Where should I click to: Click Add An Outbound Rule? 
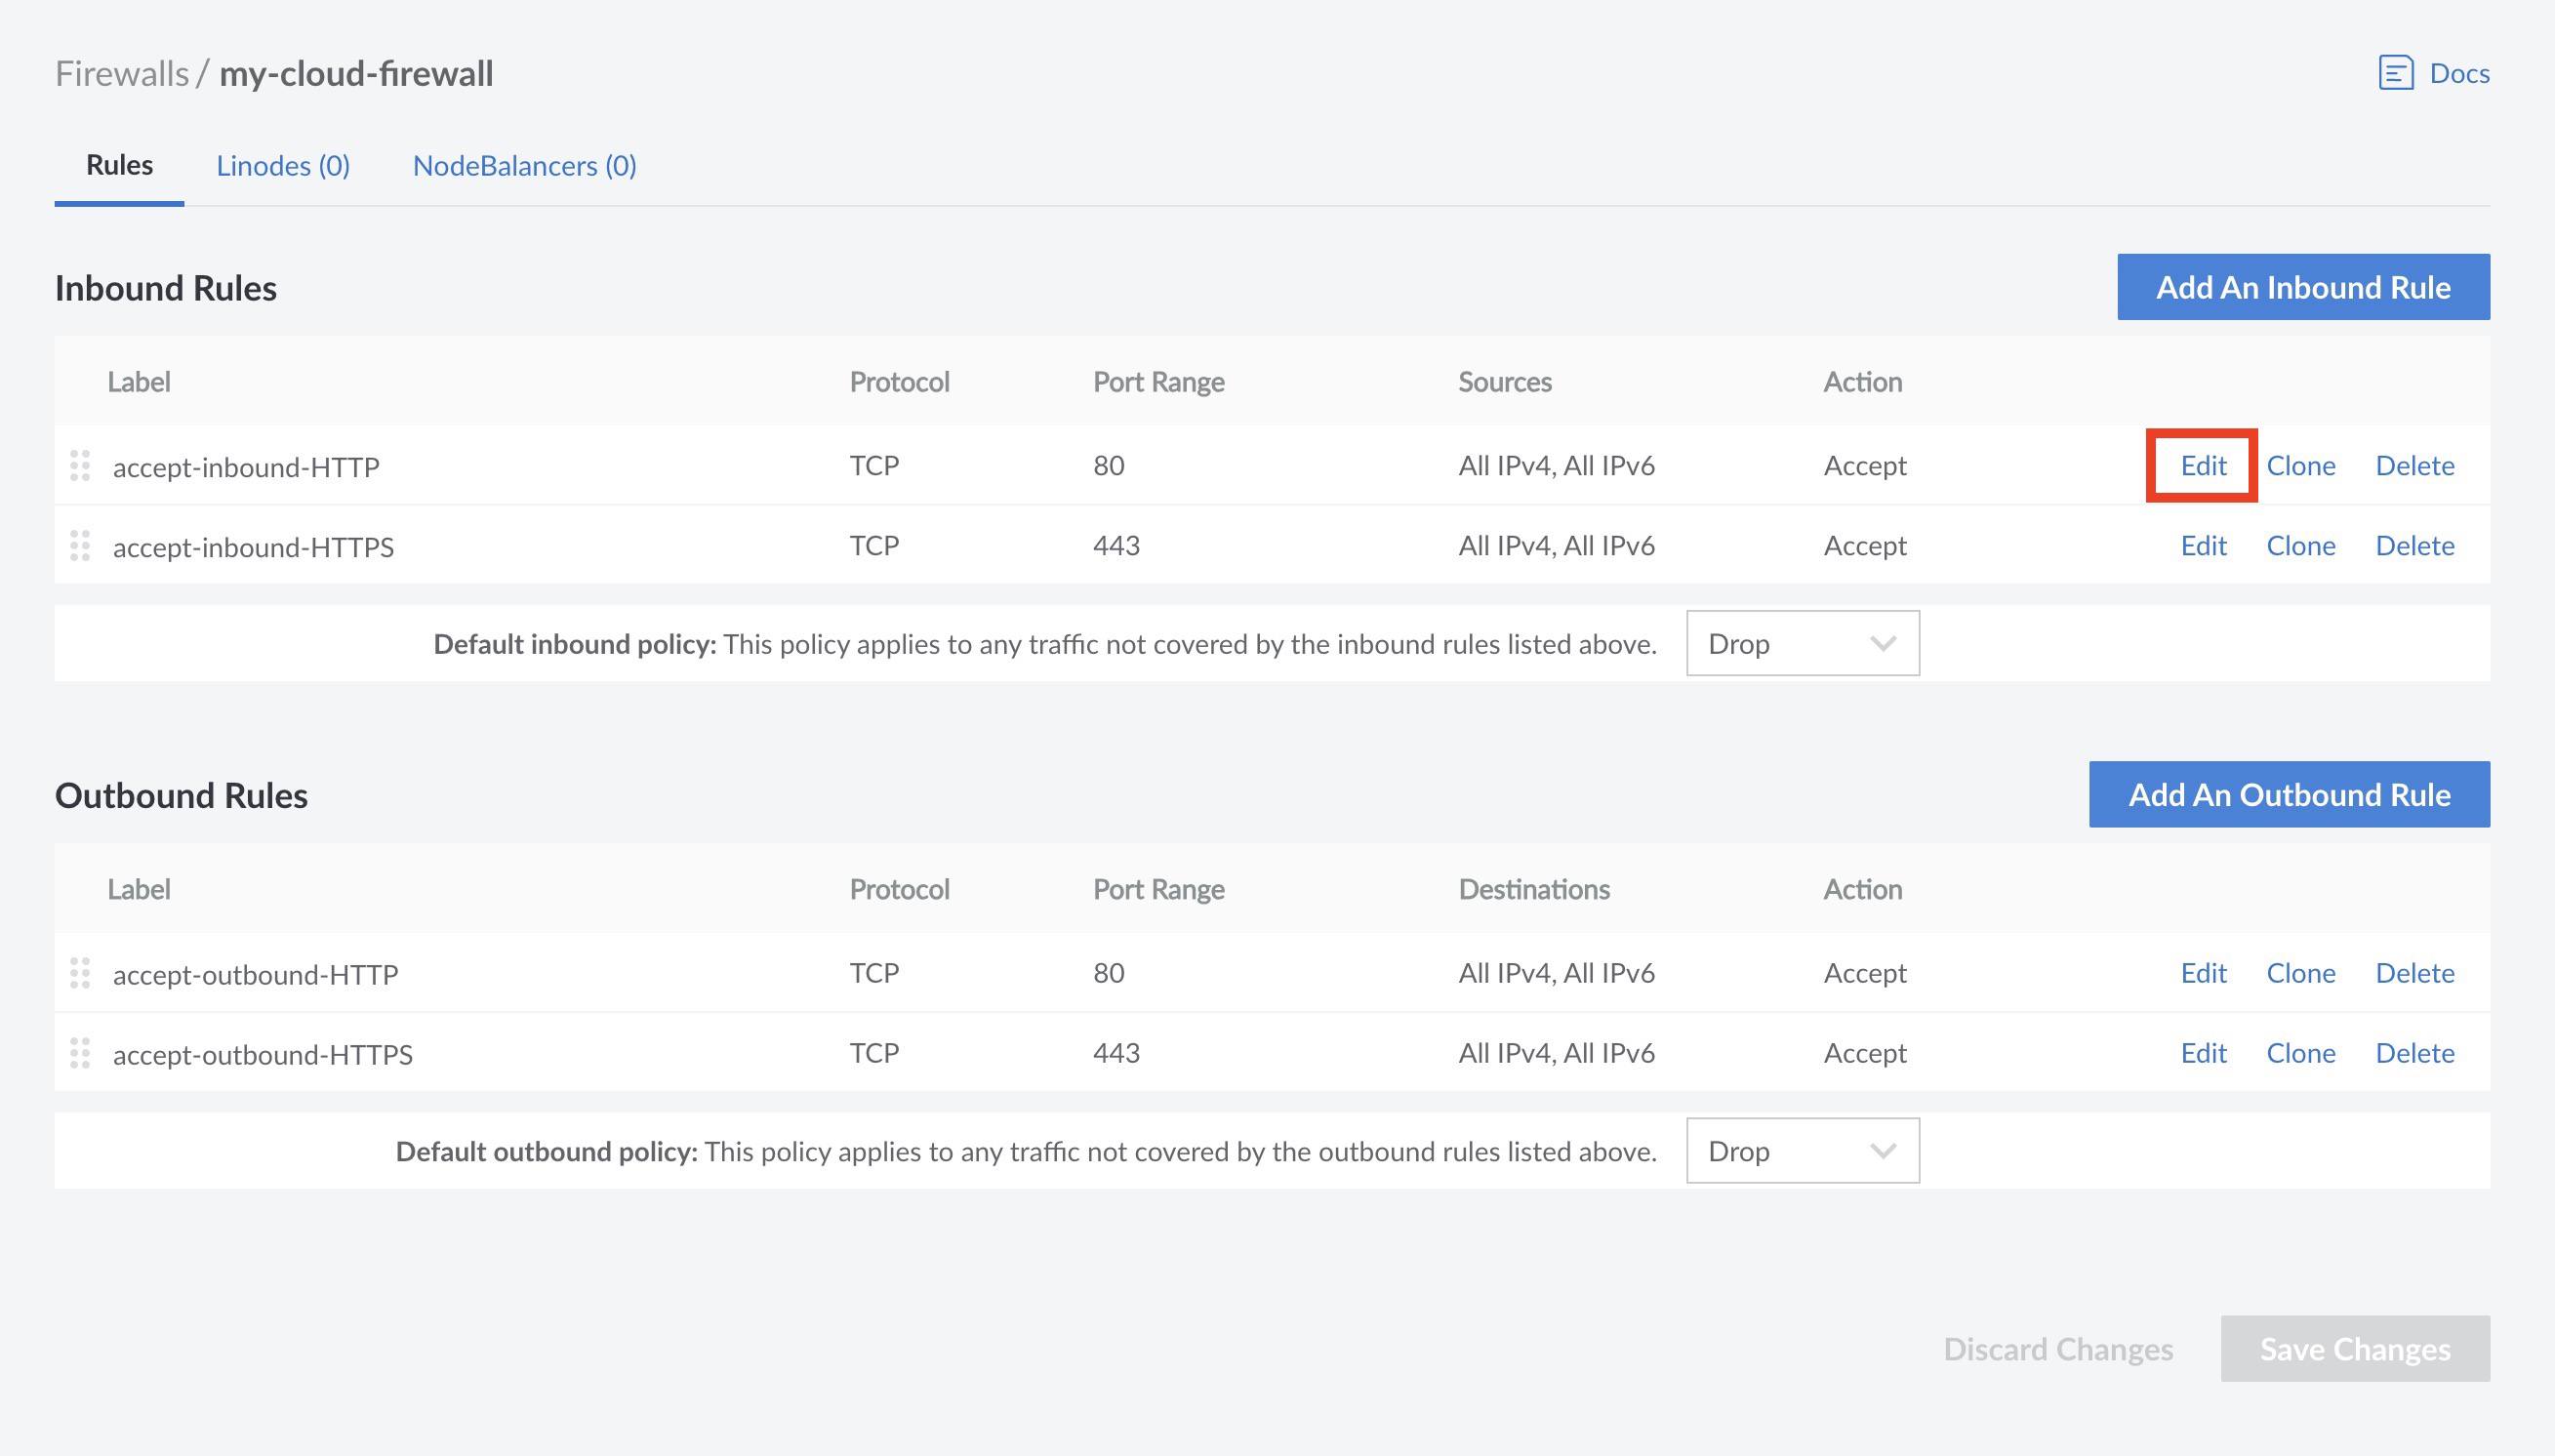(x=2289, y=794)
